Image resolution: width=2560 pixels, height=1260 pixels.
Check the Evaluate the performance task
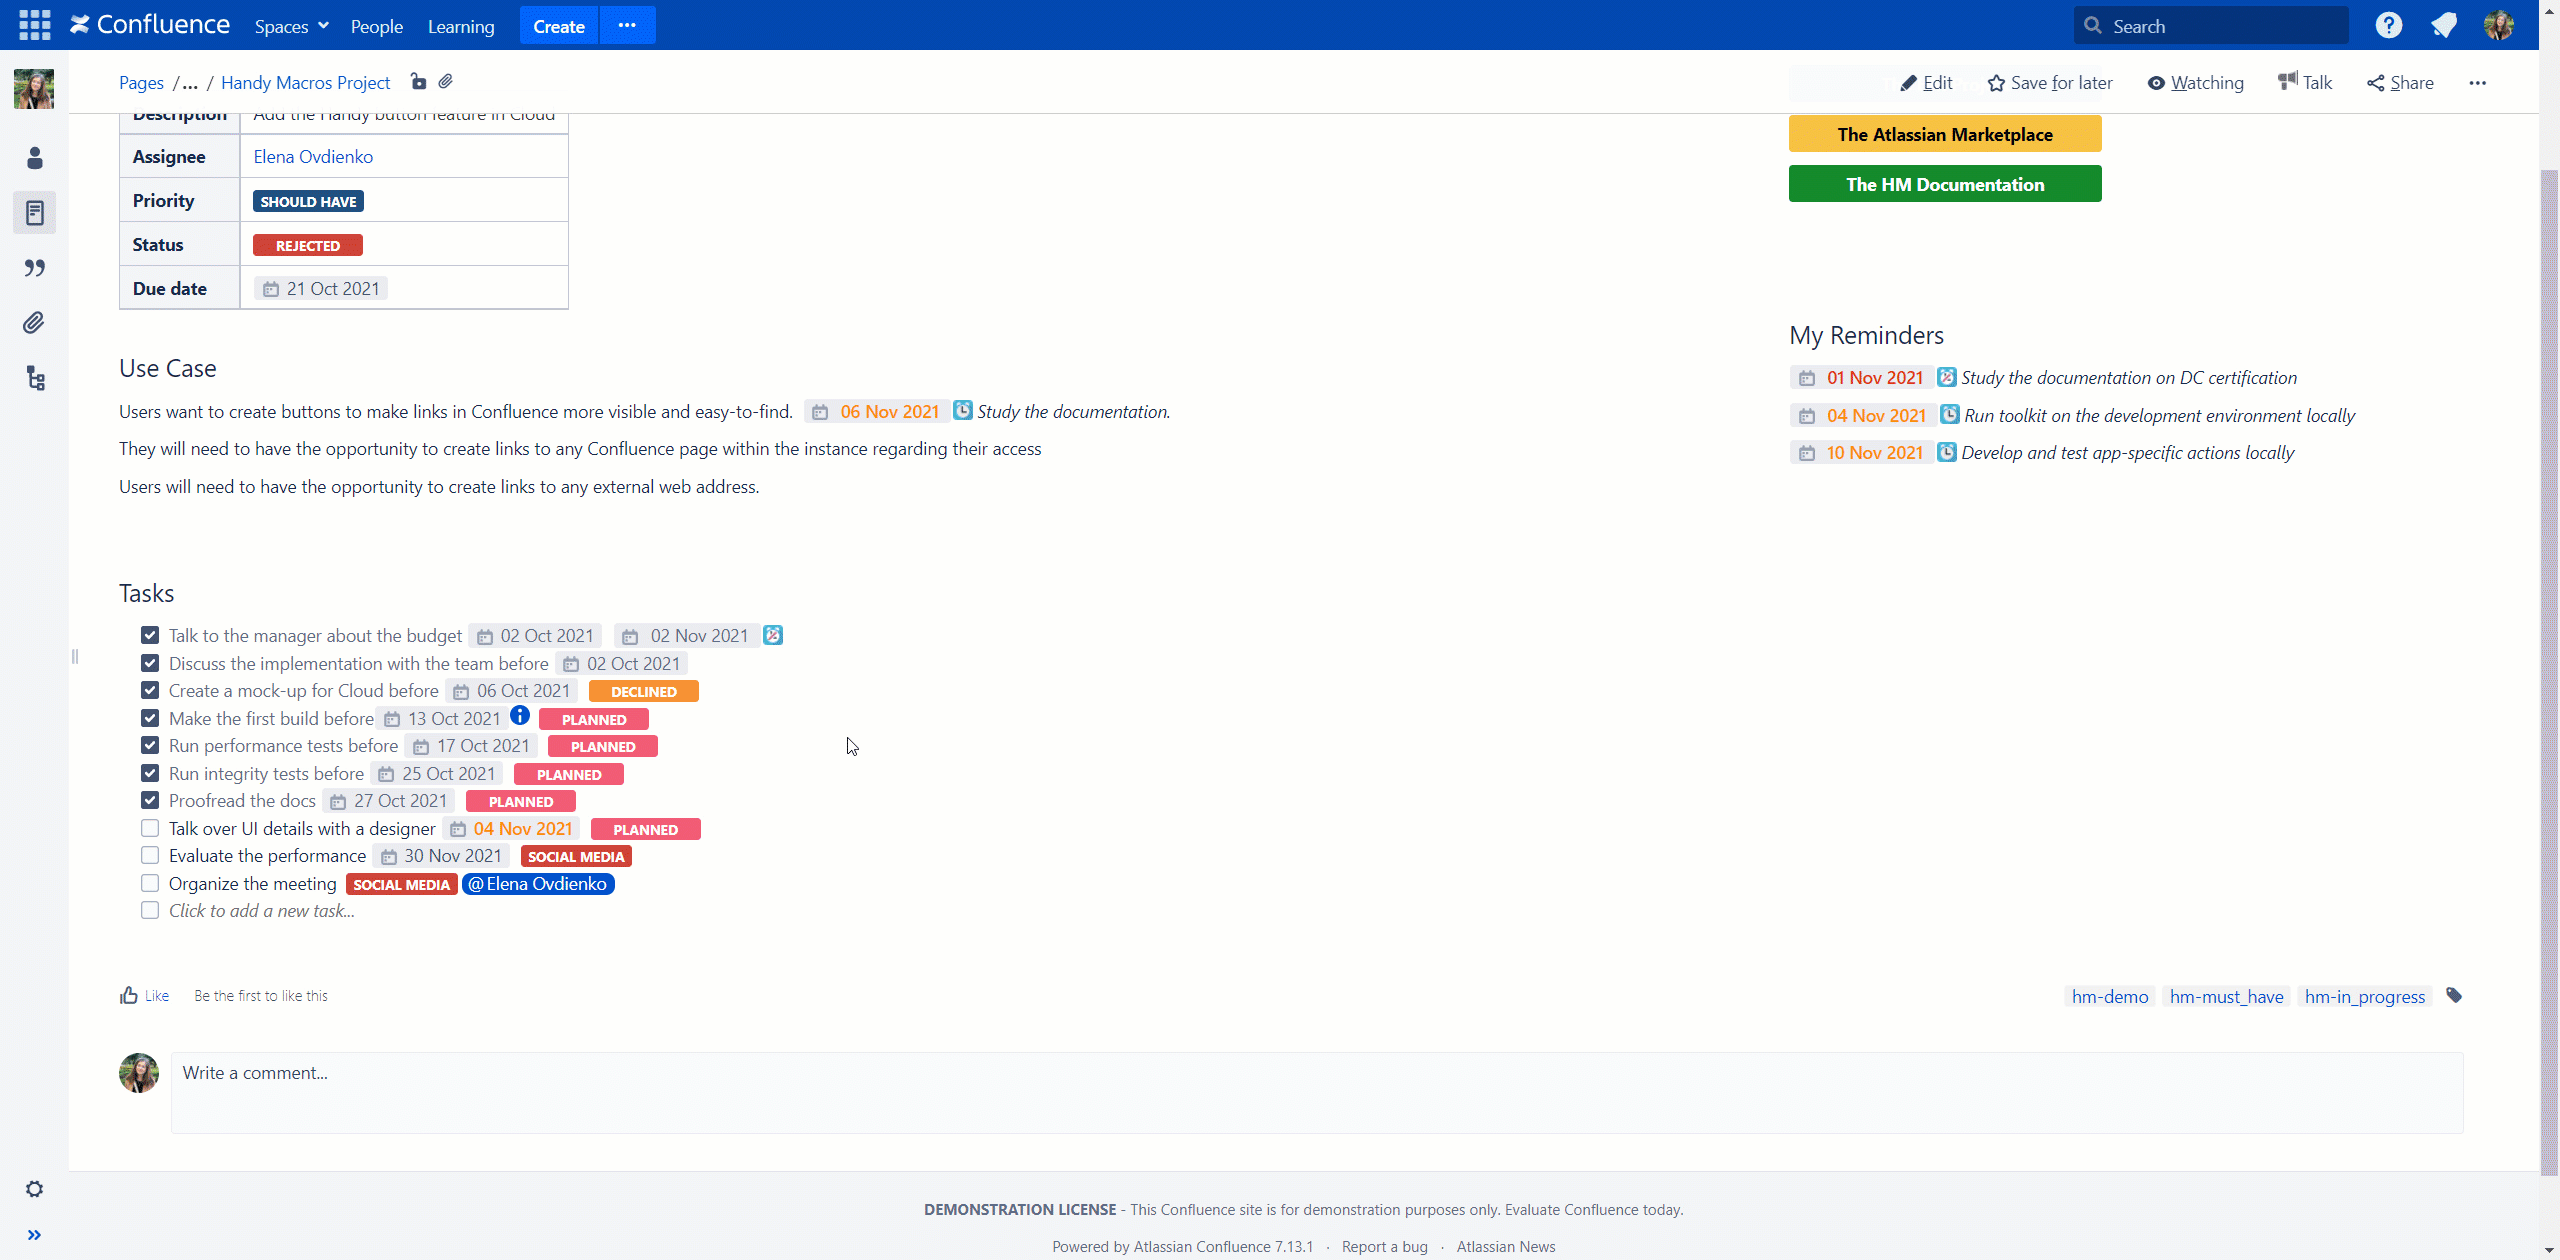click(x=150, y=855)
